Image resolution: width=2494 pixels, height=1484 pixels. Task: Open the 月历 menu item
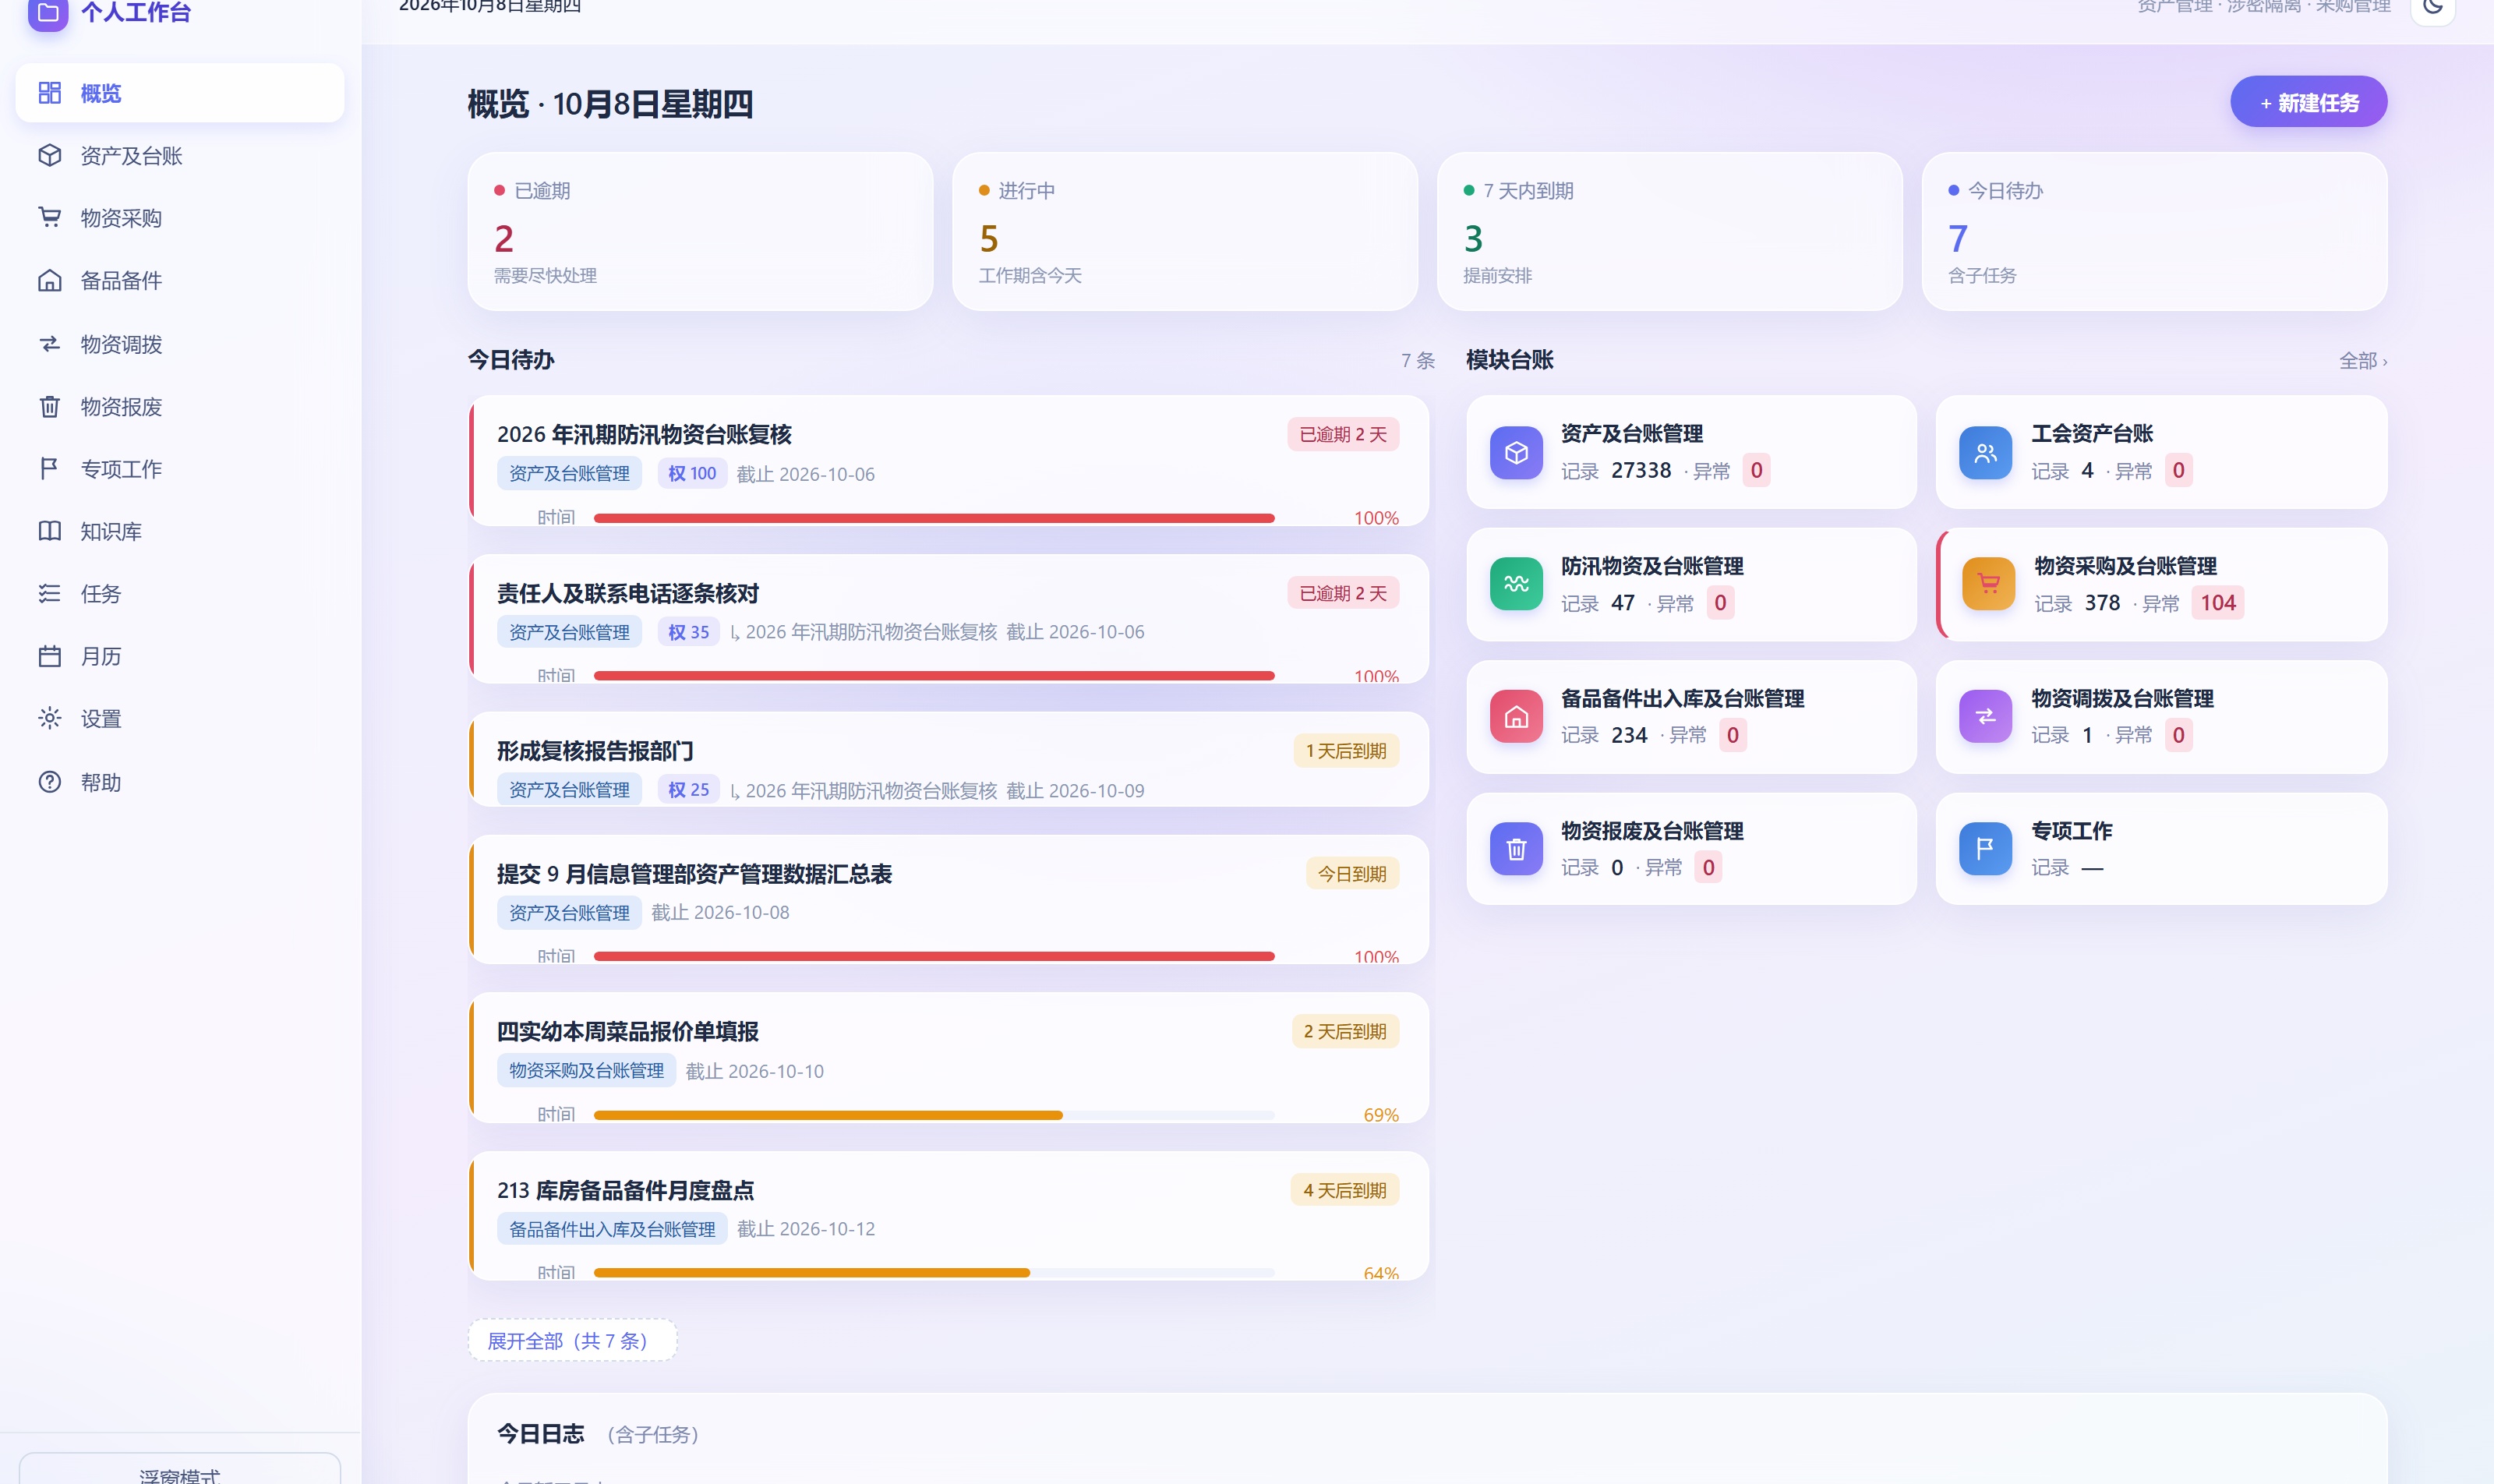(180, 656)
